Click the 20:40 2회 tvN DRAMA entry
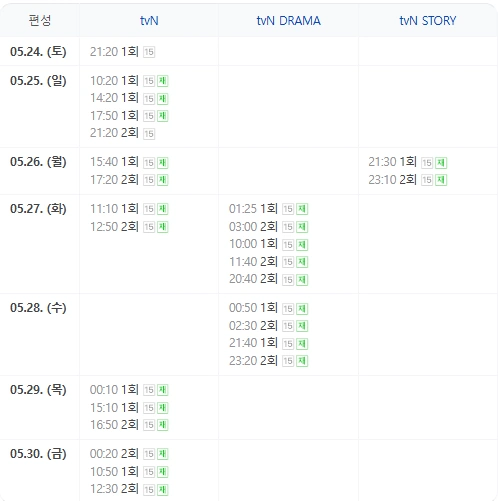Screen dimensions: 498x501 tap(253, 279)
